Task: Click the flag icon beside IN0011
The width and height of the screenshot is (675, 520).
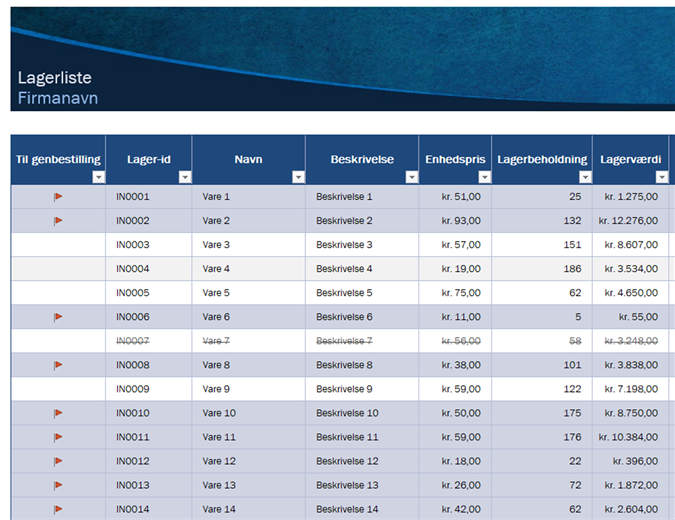Action: click(58, 437)
